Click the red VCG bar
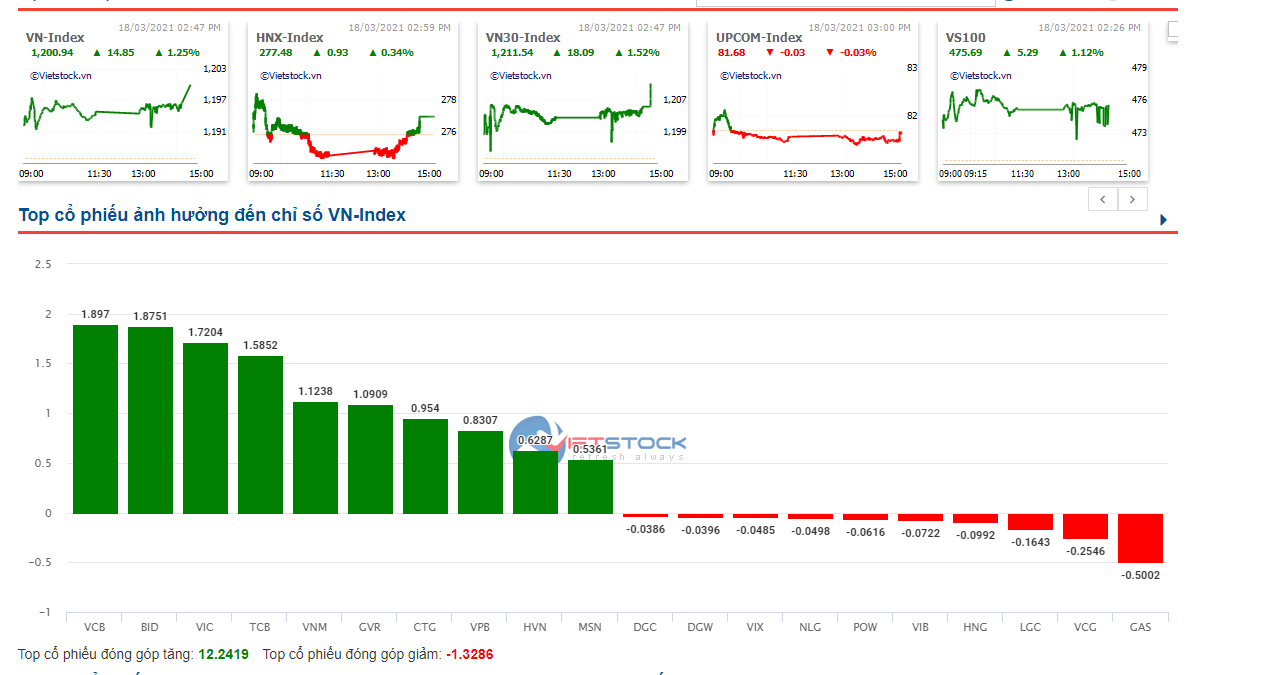 1085,526
